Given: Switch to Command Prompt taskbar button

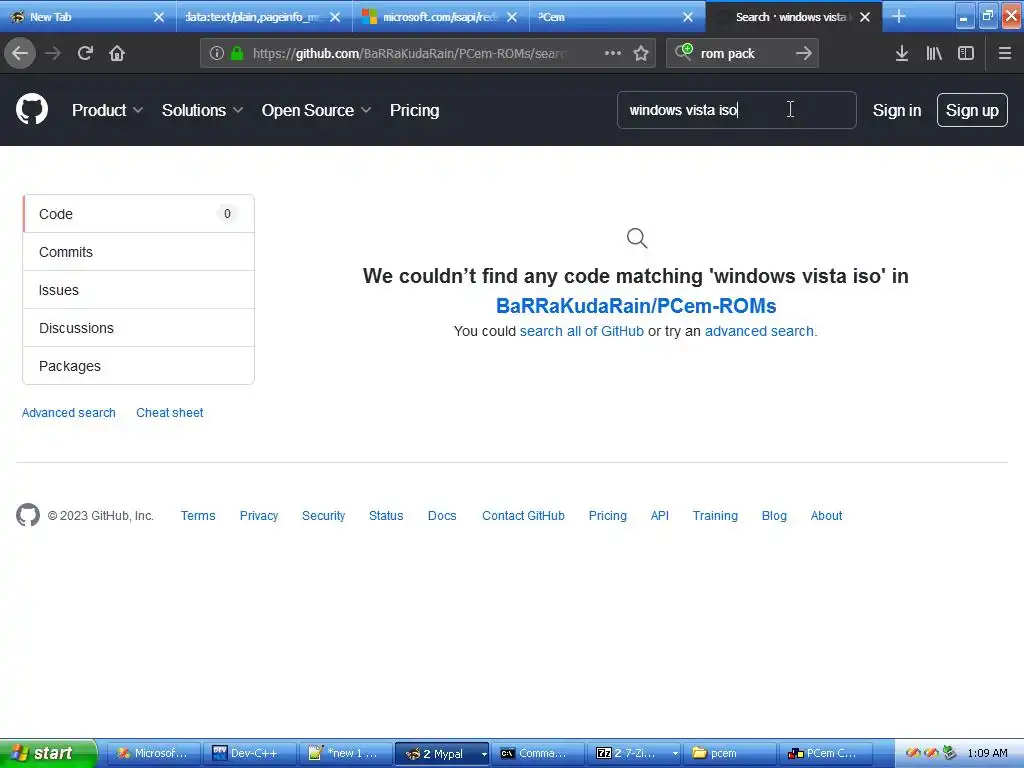Looking at the screenshot, I should point(537,753).
